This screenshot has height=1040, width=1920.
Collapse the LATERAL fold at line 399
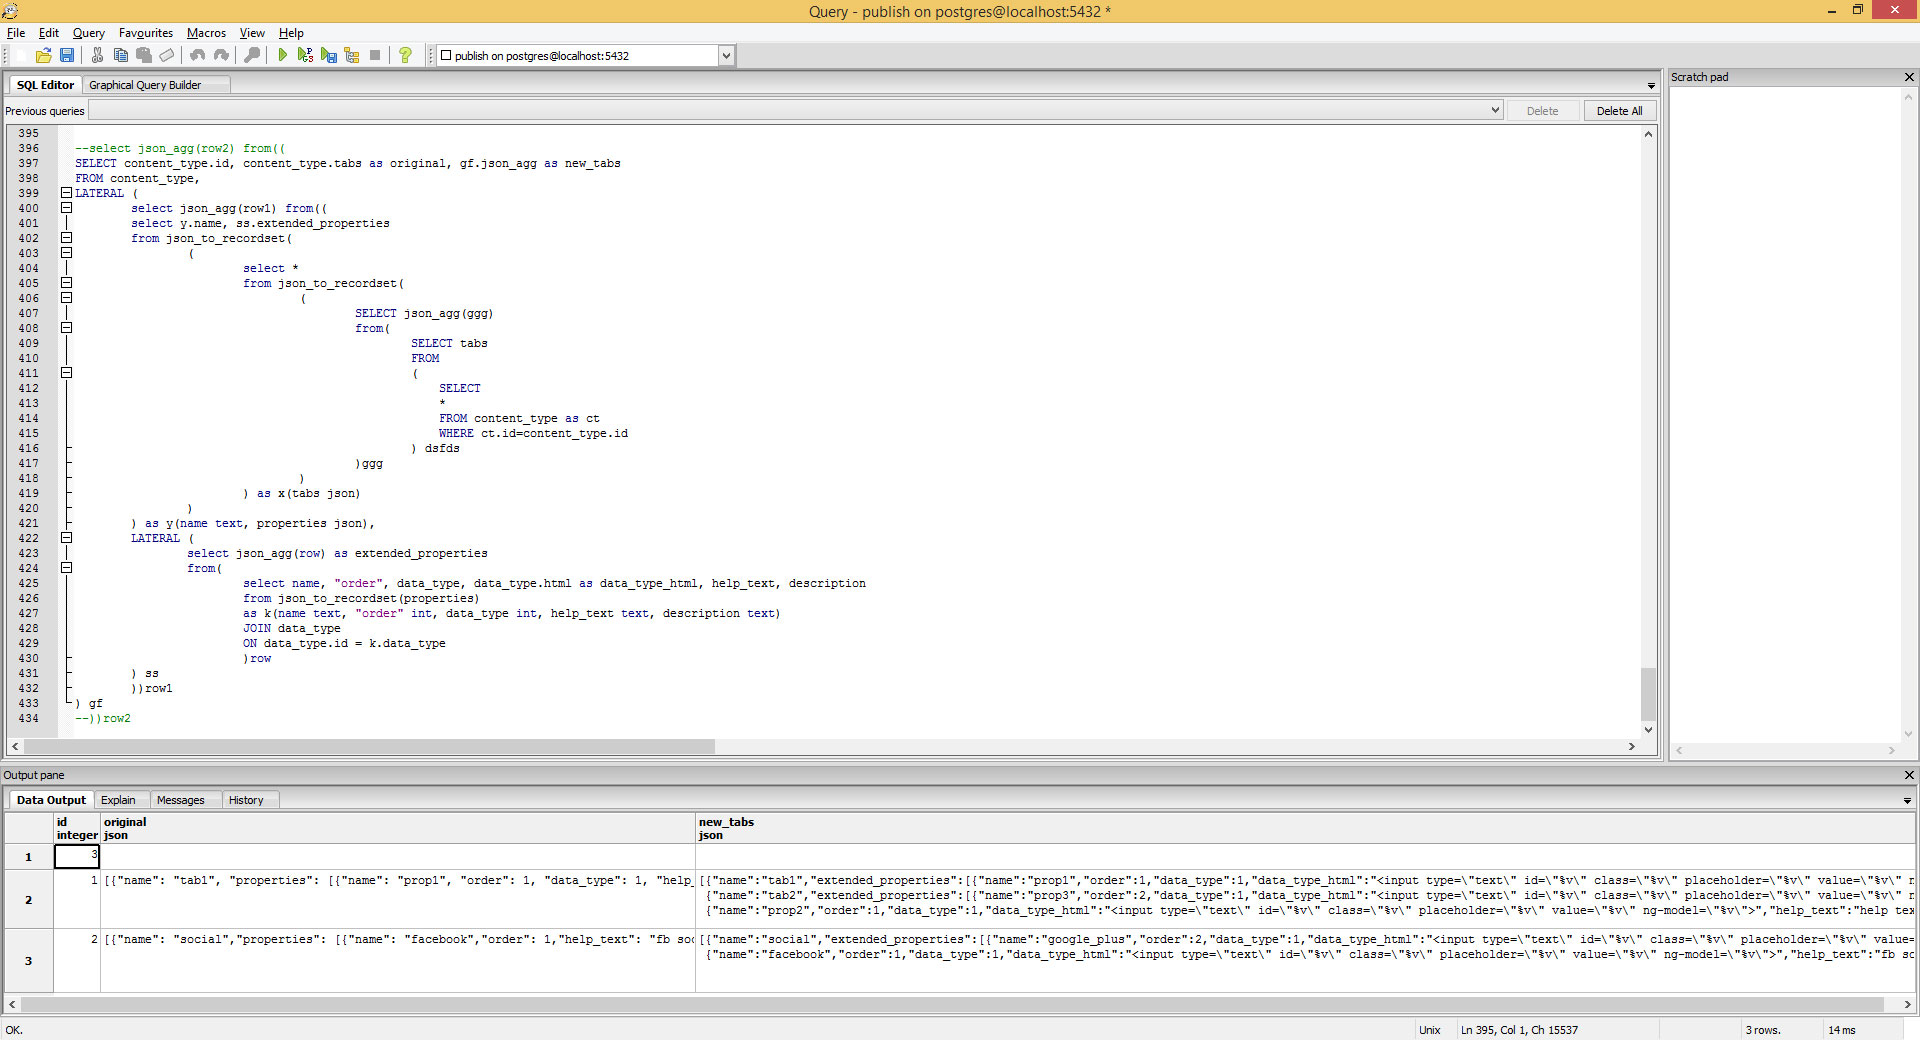pos(66,193)
